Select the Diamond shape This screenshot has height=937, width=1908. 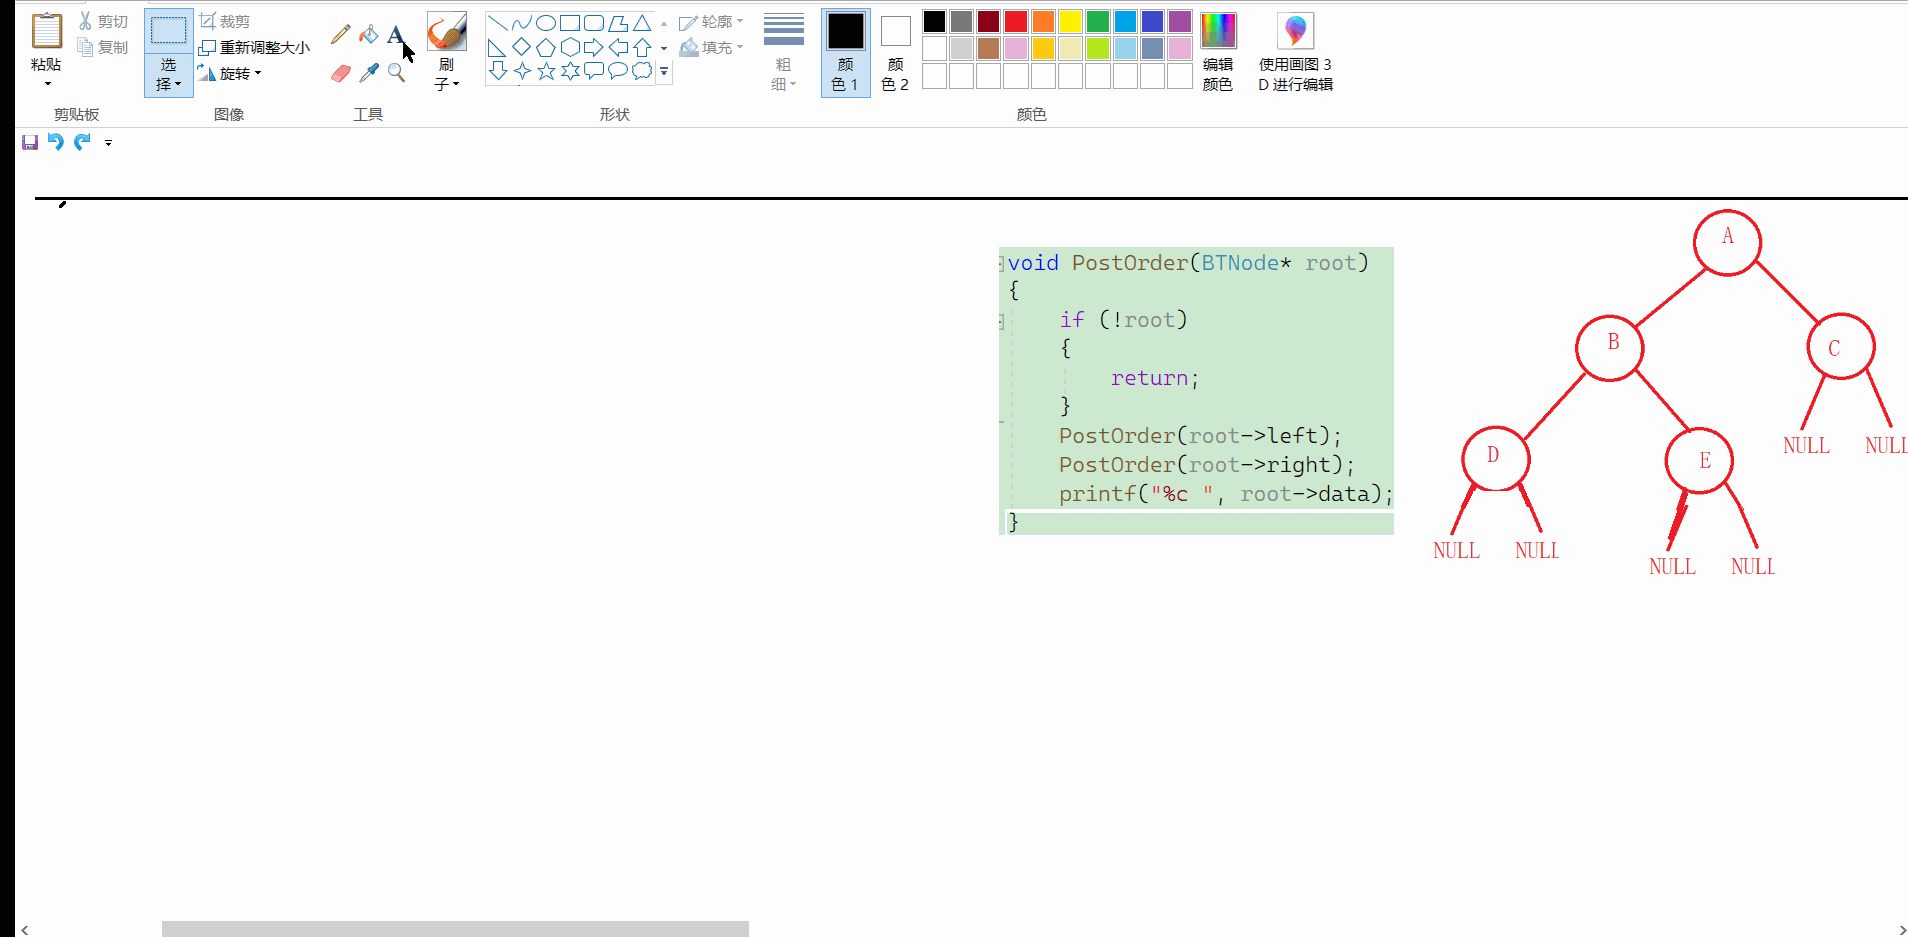click(x=522, y=47)
